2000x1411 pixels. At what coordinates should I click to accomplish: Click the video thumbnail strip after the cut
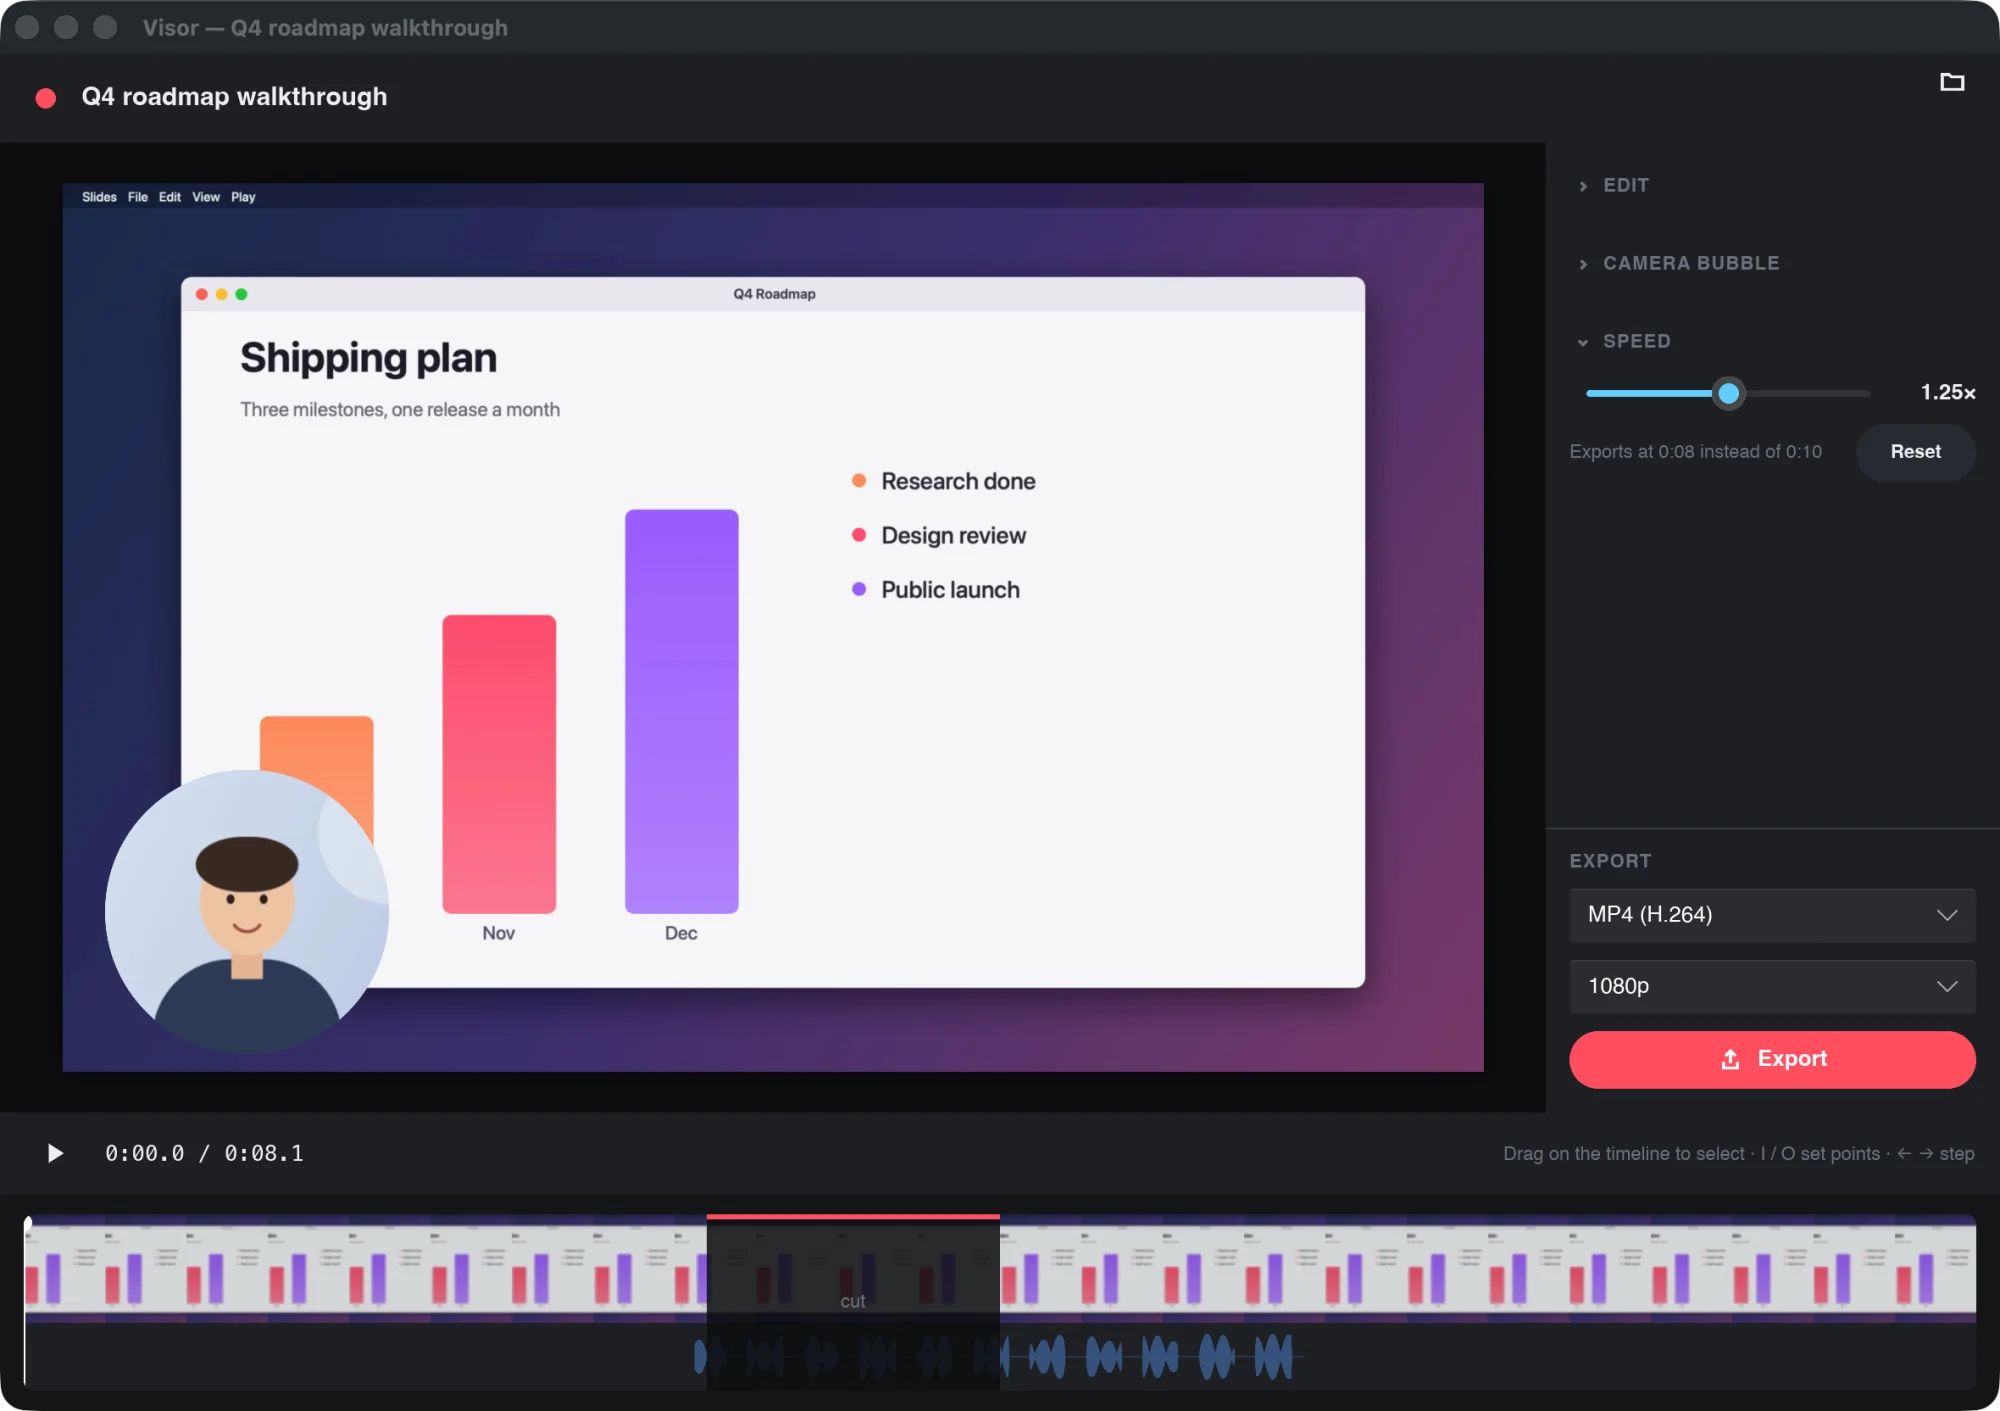1488,1268
